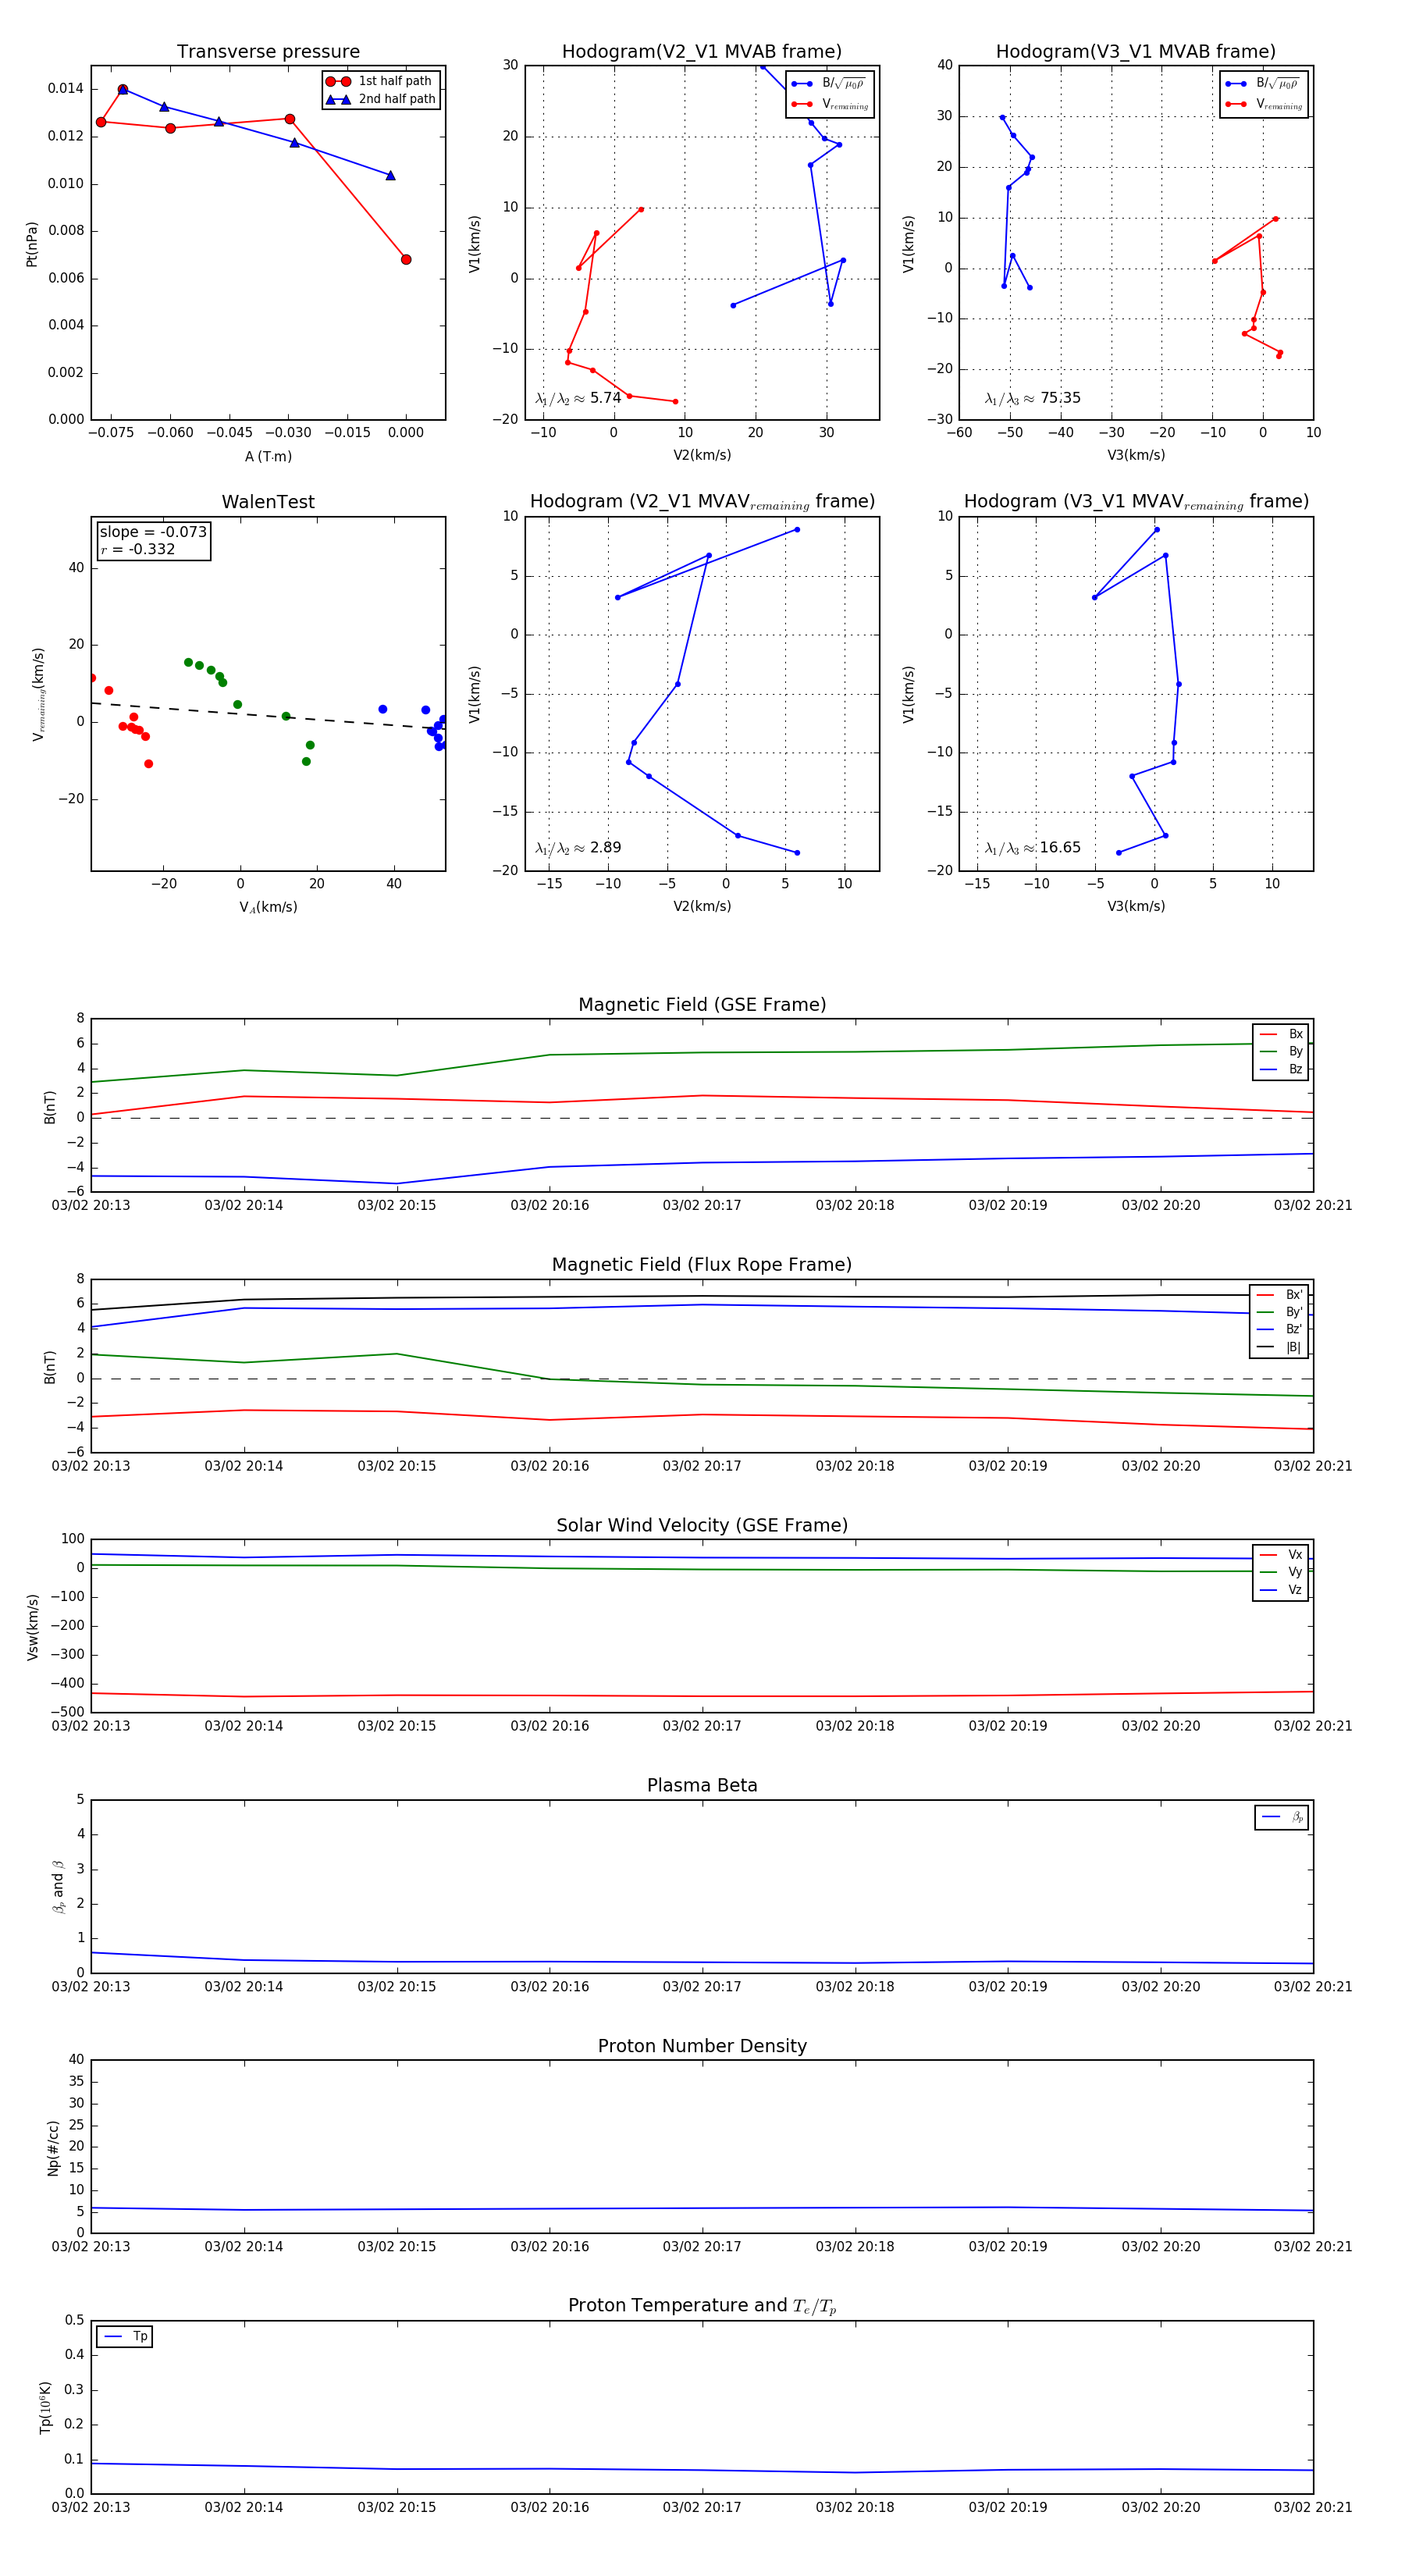Click the 'Vsw(km/s)' y-axis label
This screenshot has height=2576, width=1405.
[x=32, y=1627]
